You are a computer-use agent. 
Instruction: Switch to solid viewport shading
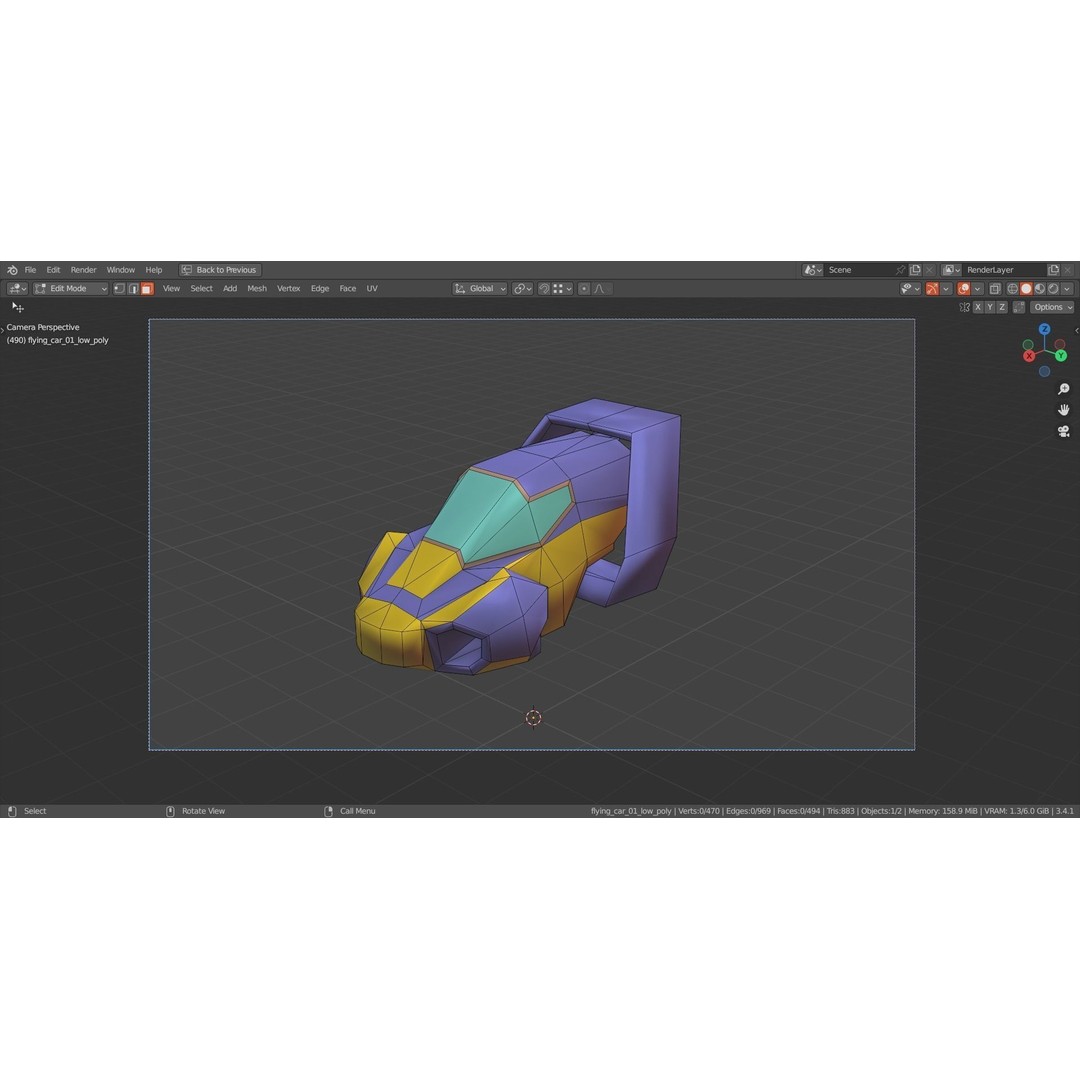pyautogui.click(x=1025, y=289)
